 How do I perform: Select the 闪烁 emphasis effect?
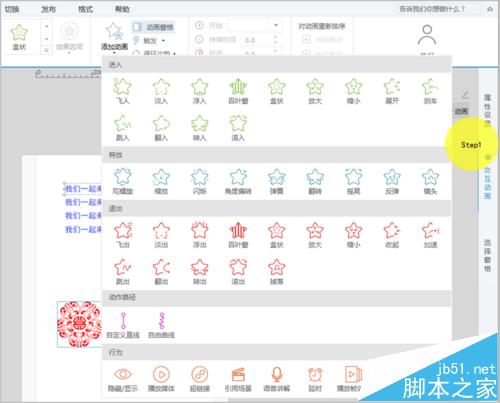point(200,181)
